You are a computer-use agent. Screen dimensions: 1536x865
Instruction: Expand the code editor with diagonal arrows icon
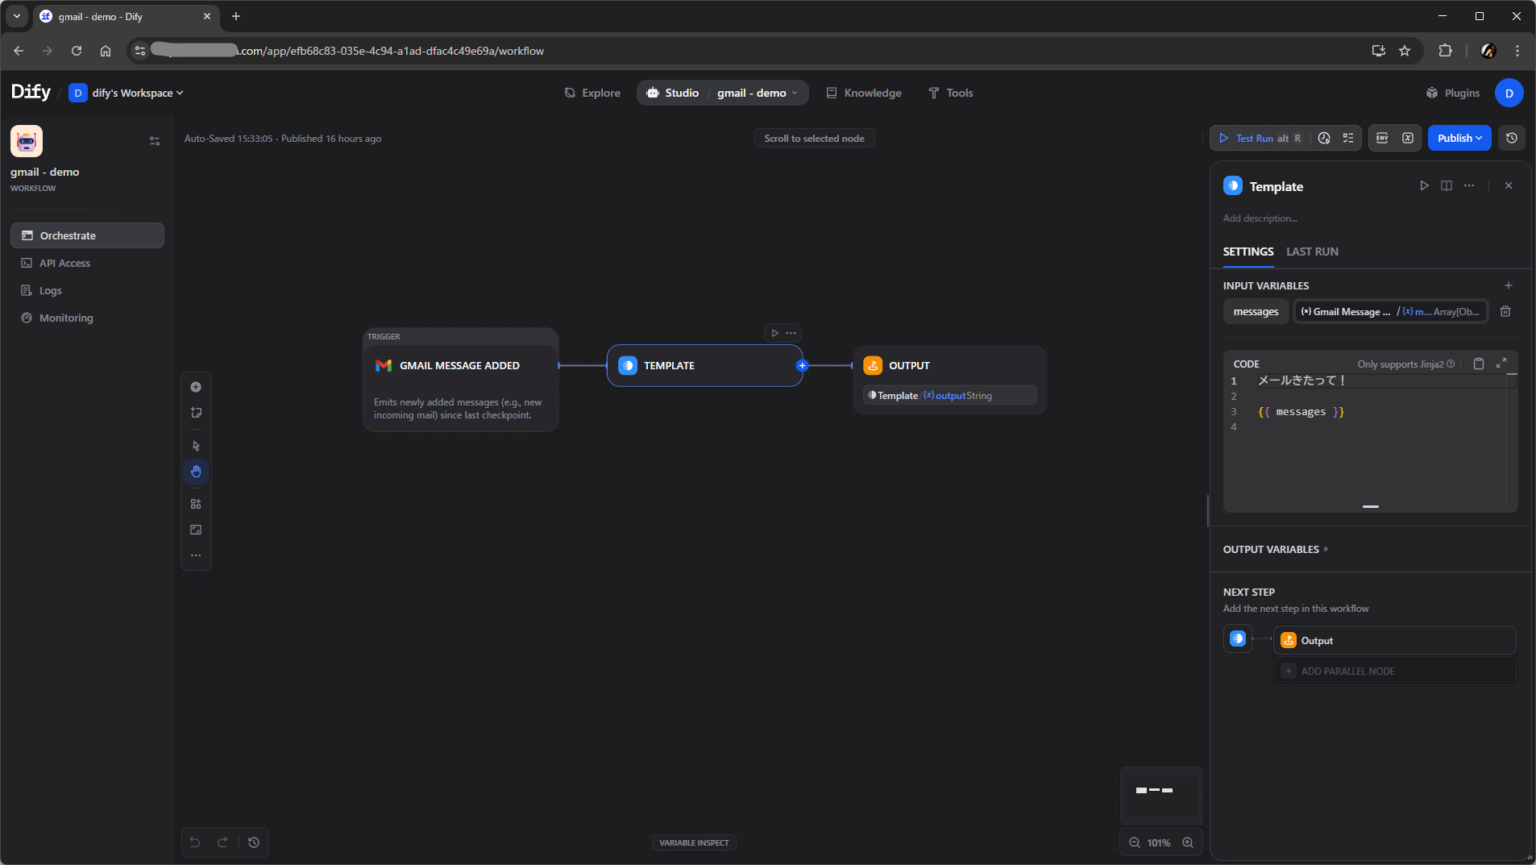coord(1500,363)
